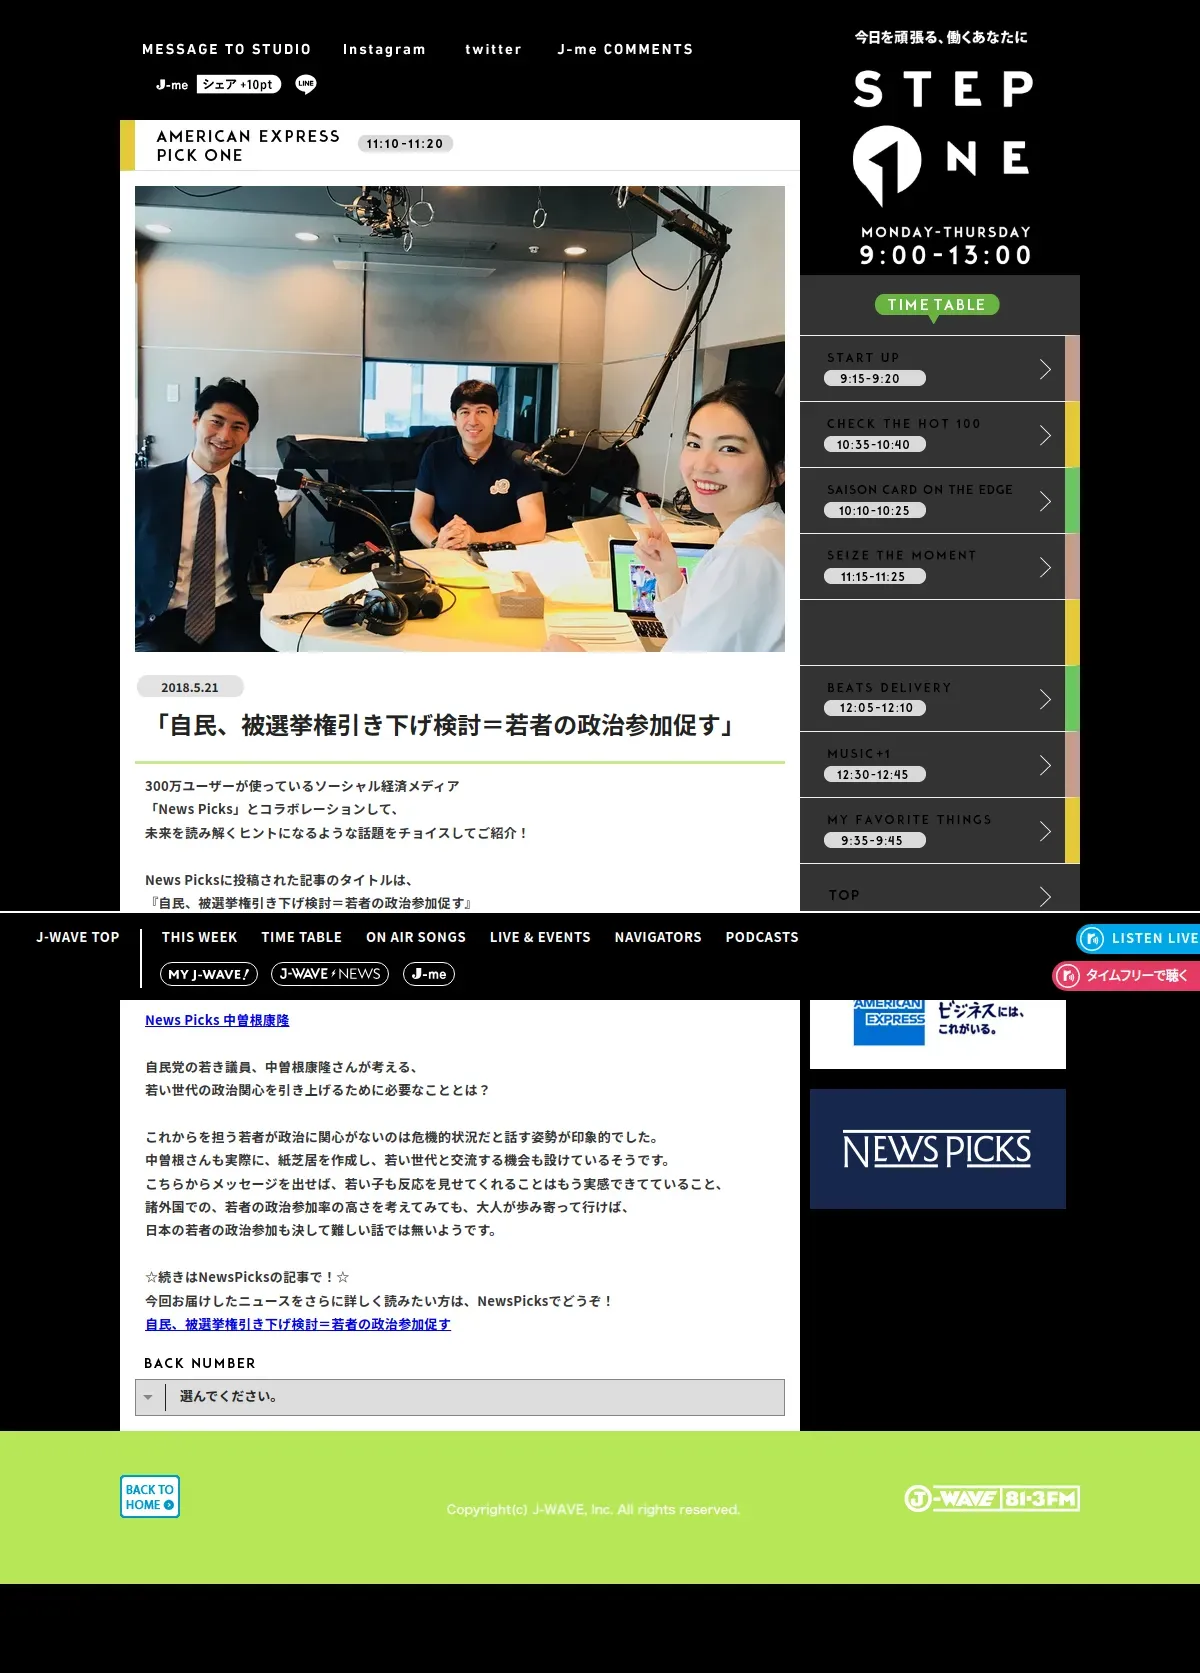Viewport: 1200px width, 1673px height.
Task: Open SAISON CARD ON THE EDGE segment
Action: (x=932, y=501)
